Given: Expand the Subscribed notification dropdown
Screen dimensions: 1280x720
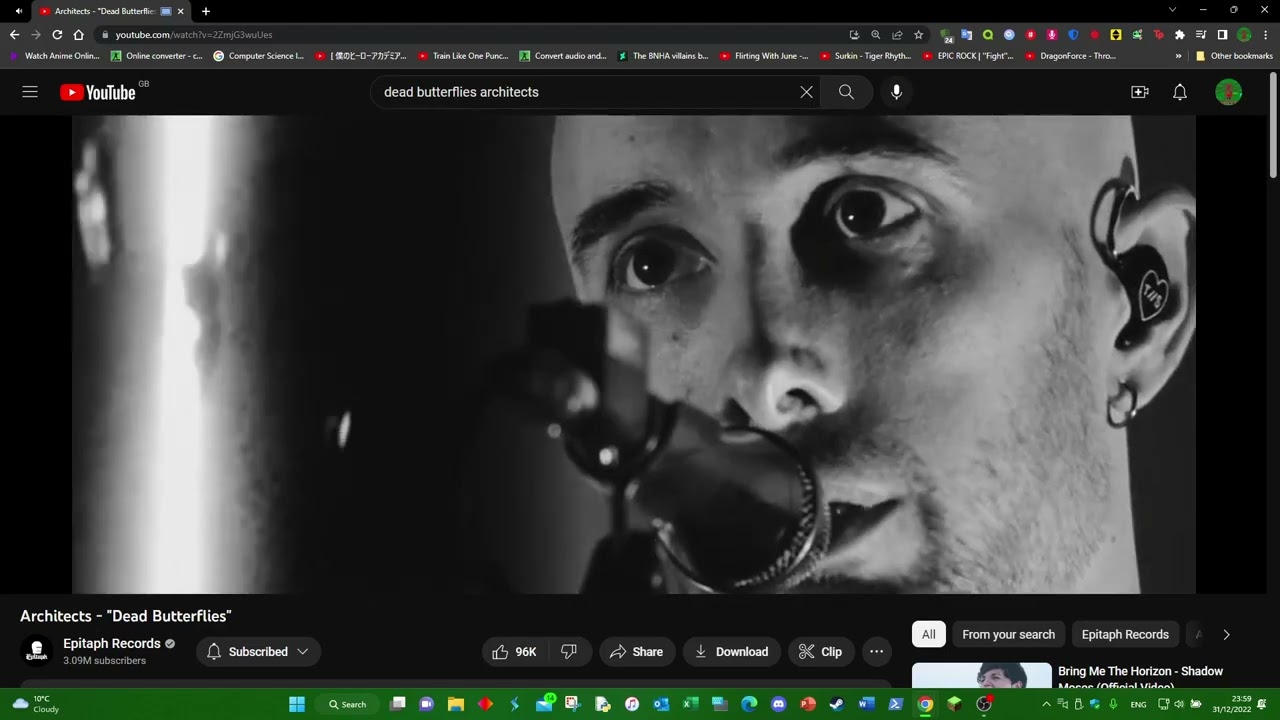Looking at the screenshot, I should tap(258, 652).
